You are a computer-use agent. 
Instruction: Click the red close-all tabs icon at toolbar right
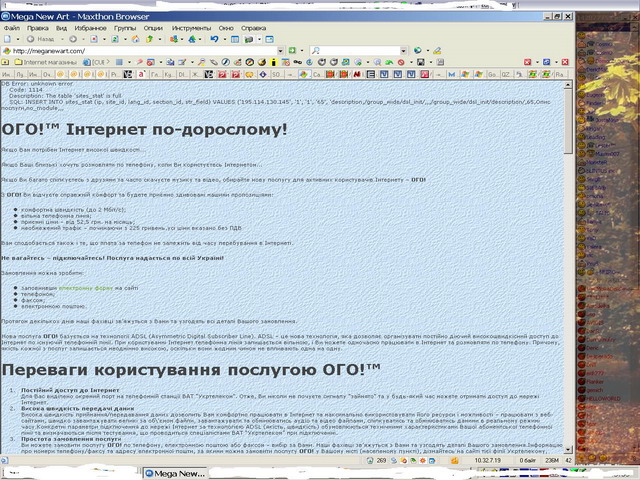tap(565, 62)
